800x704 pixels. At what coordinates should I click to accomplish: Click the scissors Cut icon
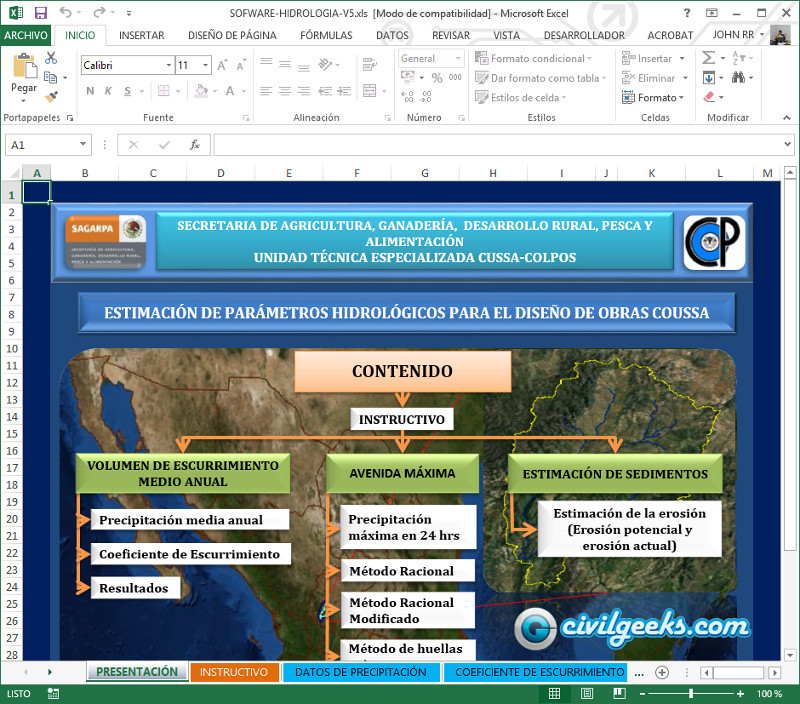click(x=51, y=59)
